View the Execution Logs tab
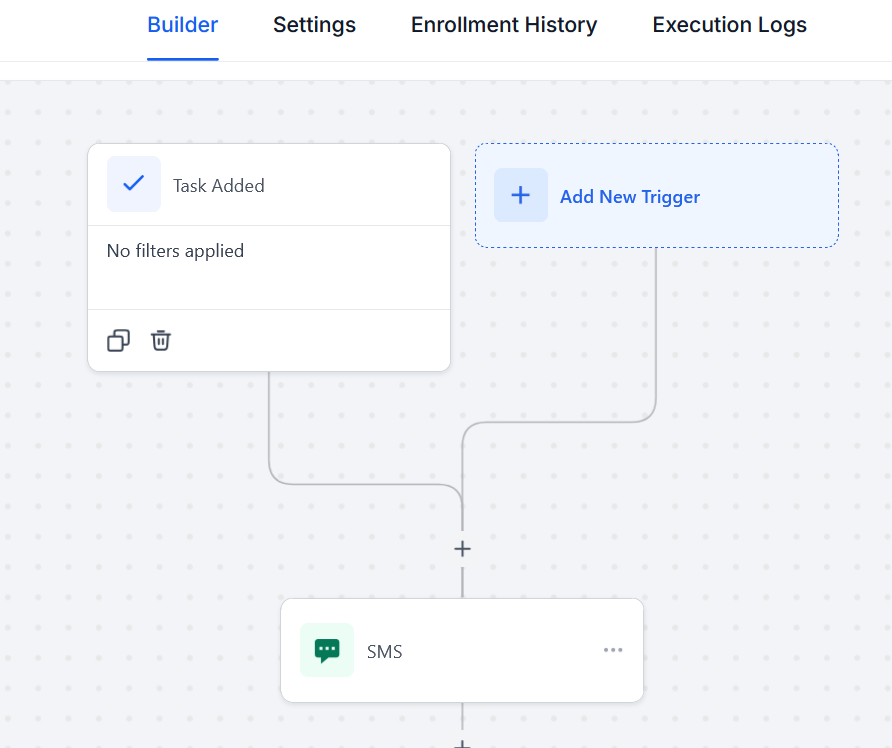Screen dimensions: 892x748 click(729, 26)
